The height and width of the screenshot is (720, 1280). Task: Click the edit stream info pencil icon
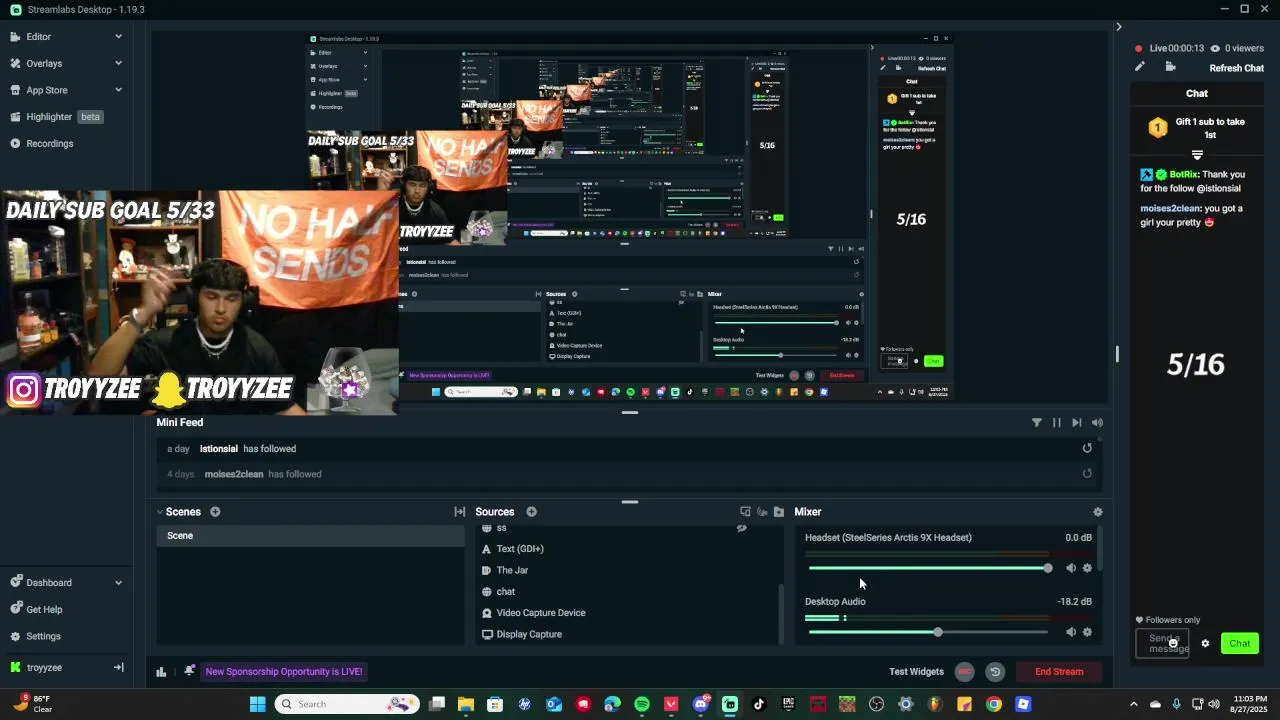[1139, 67]
